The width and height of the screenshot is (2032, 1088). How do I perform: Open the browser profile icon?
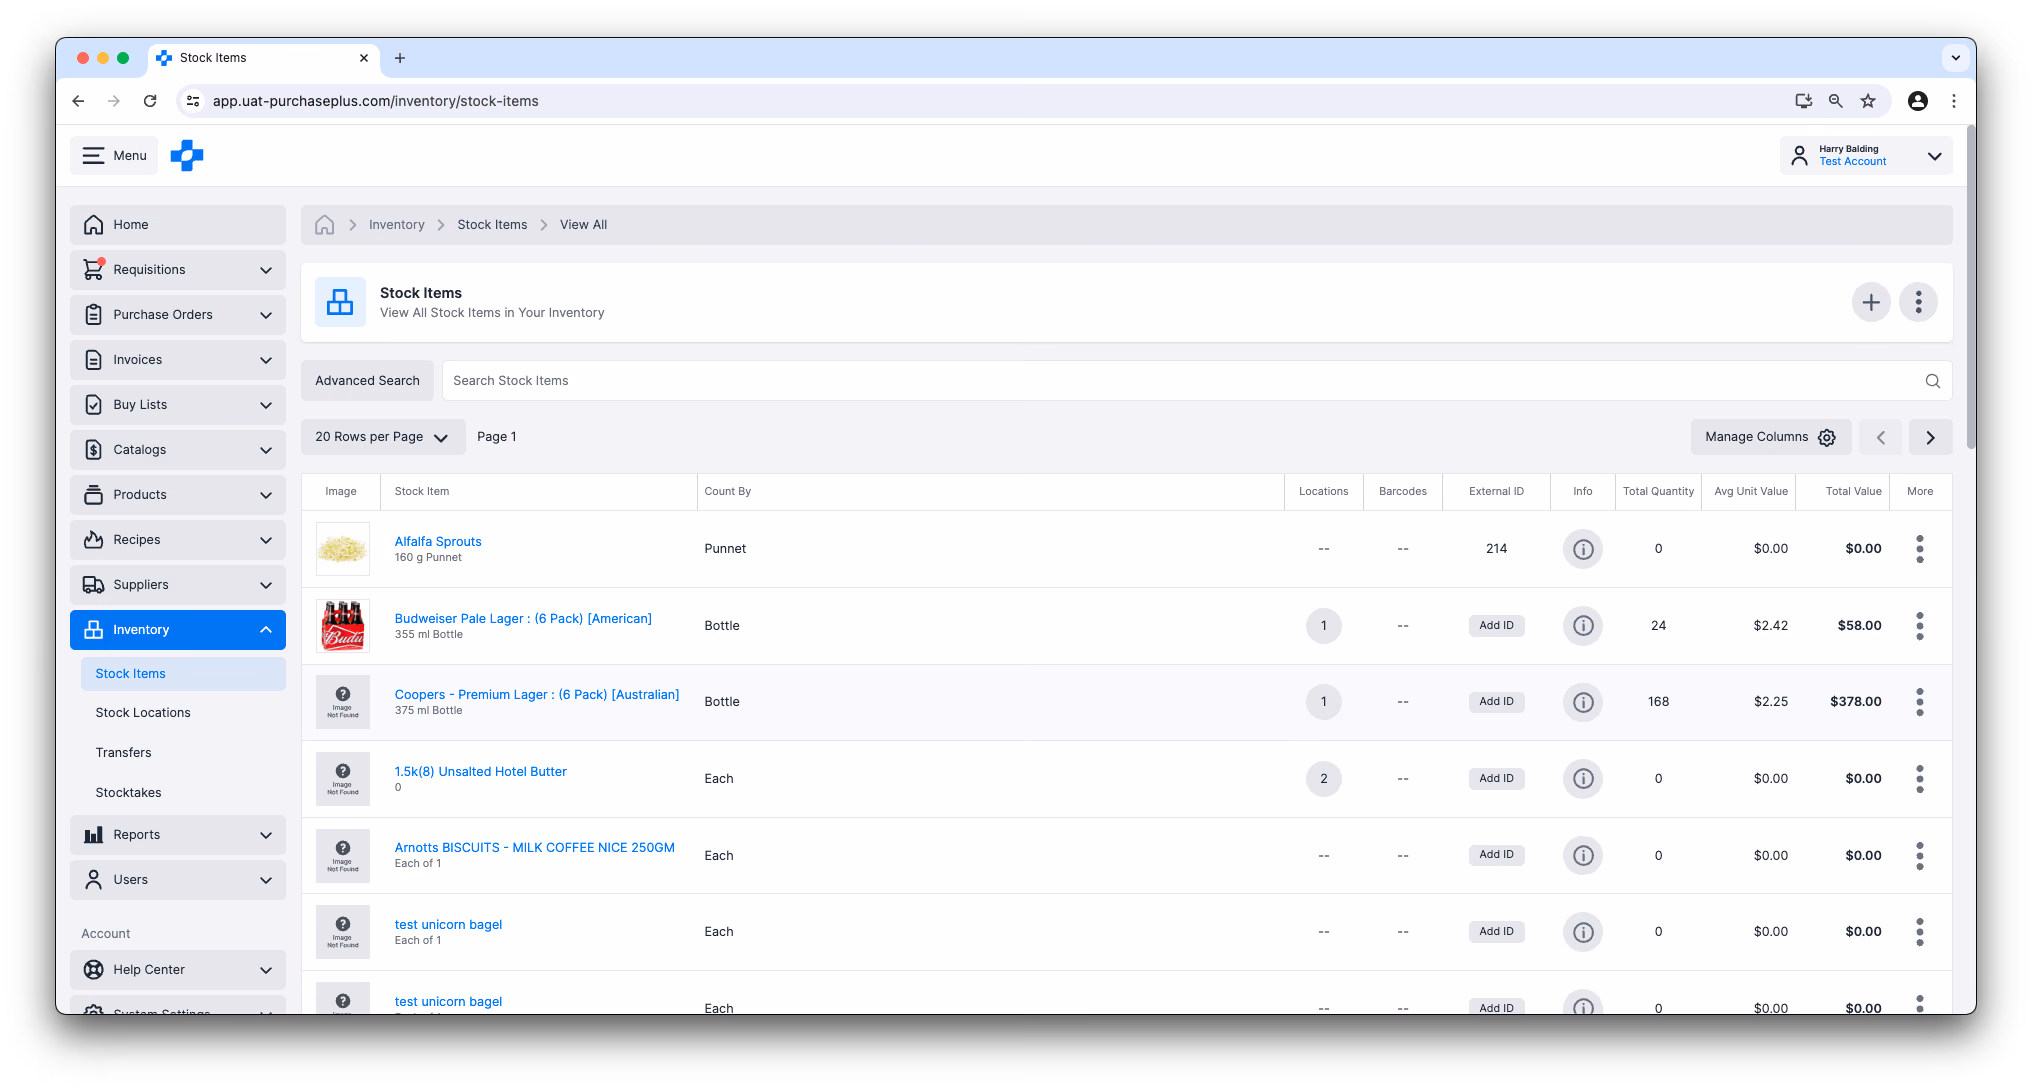point(1917,101)
